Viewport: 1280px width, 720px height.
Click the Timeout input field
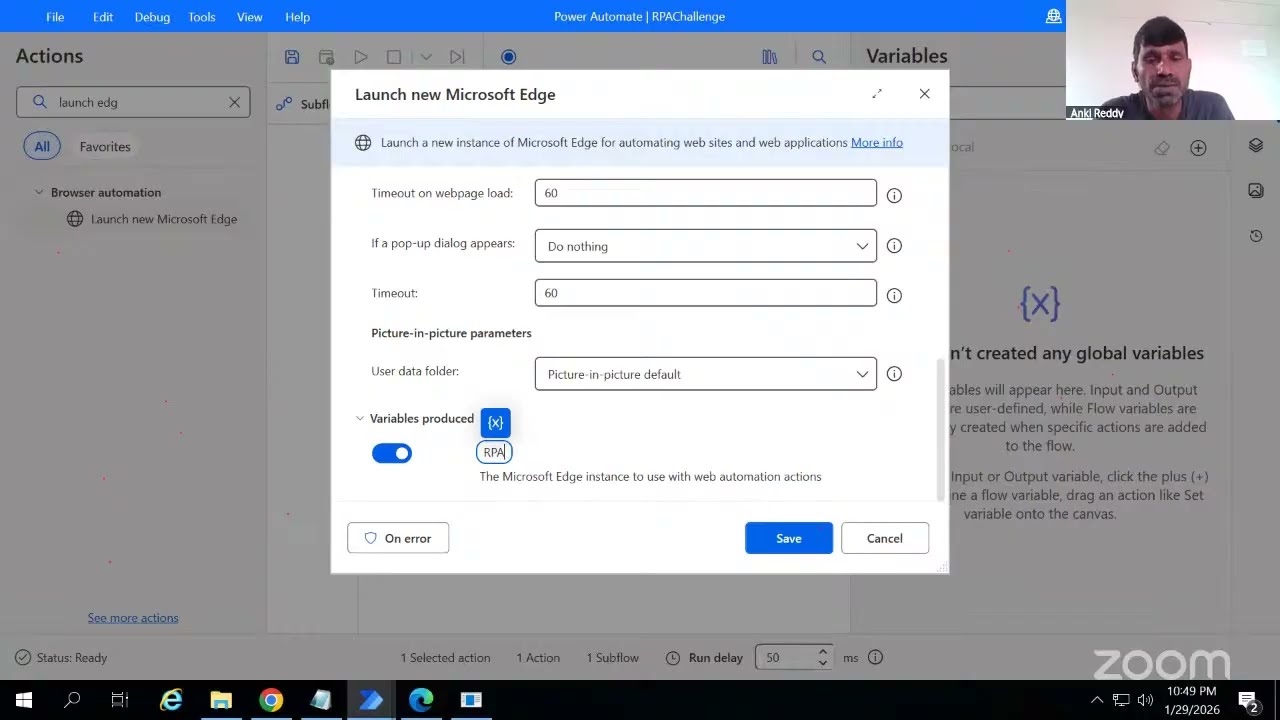705,293
